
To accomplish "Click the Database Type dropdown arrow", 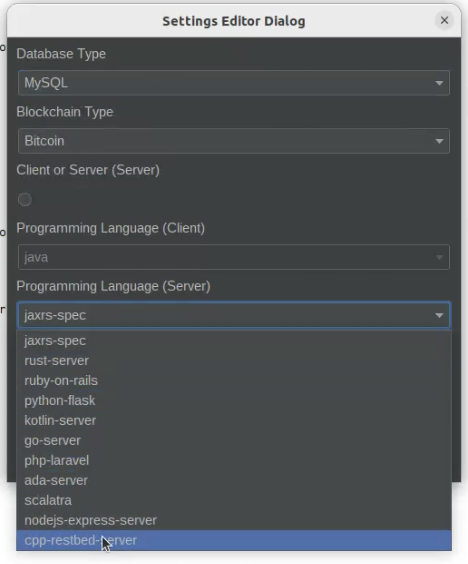I will pos(439,83).
